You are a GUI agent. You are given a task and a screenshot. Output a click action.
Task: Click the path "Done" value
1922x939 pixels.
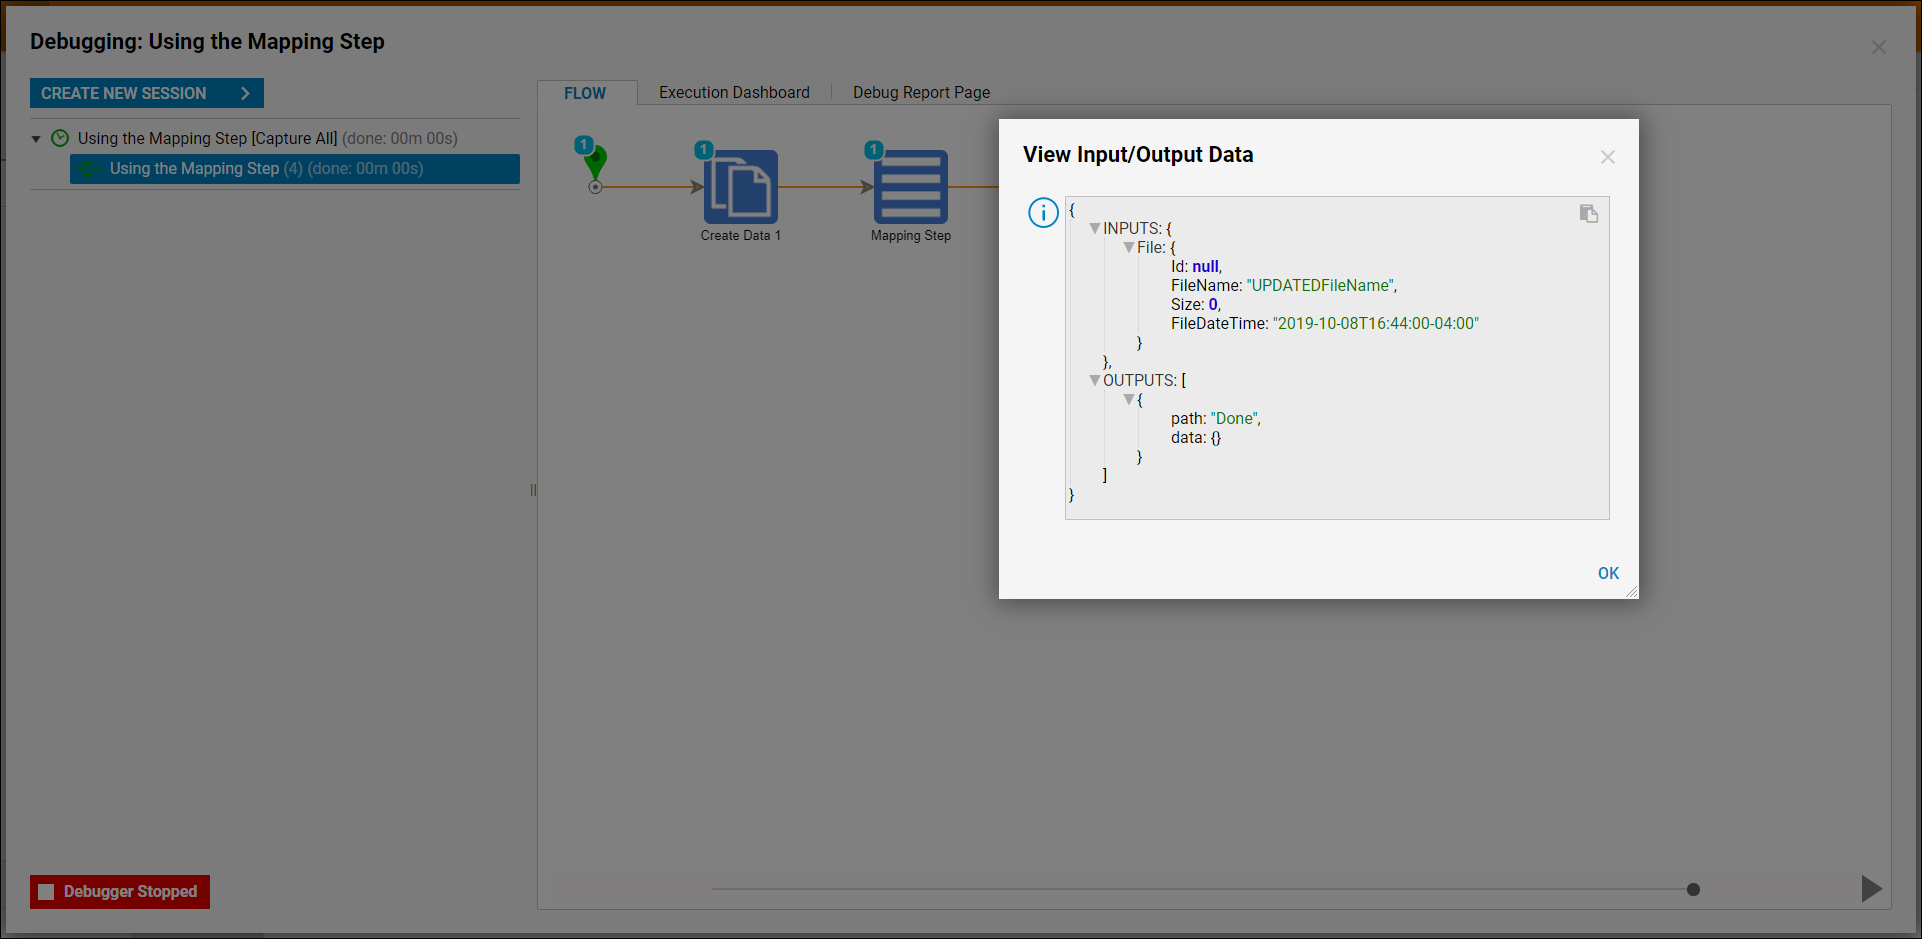click(1234, 418)
